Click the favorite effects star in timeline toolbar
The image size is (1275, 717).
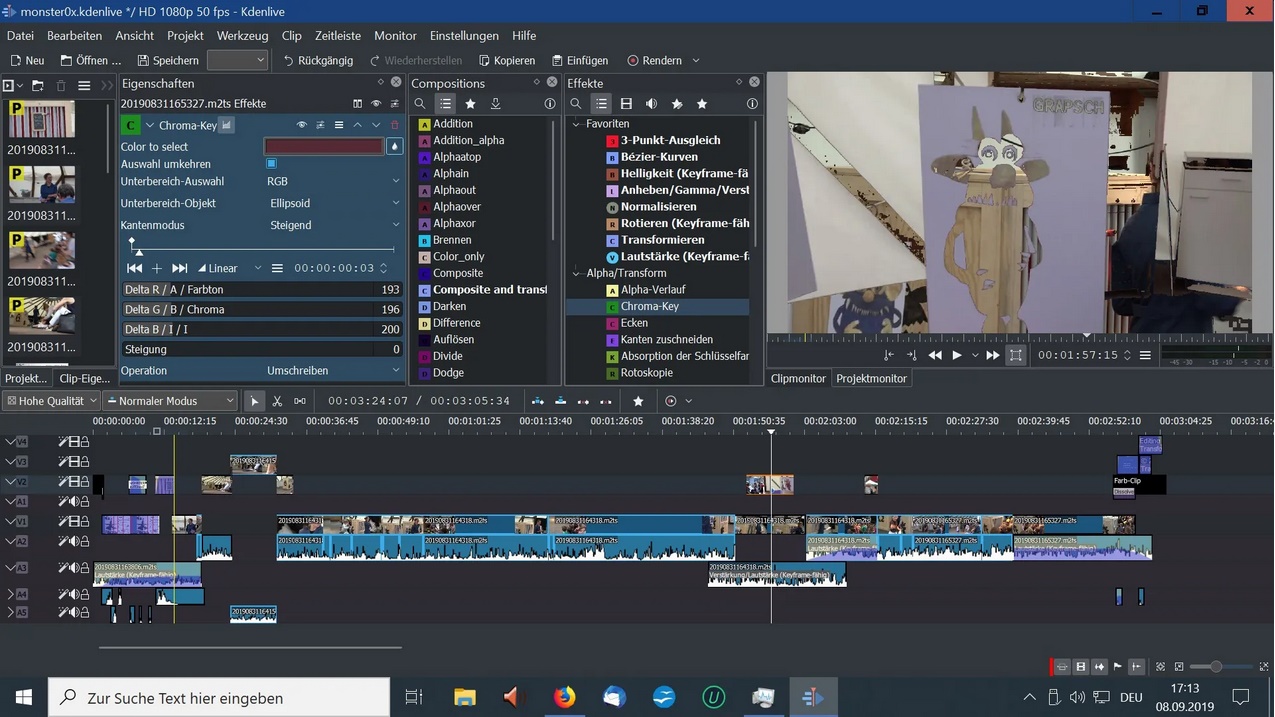pos(638,401)
